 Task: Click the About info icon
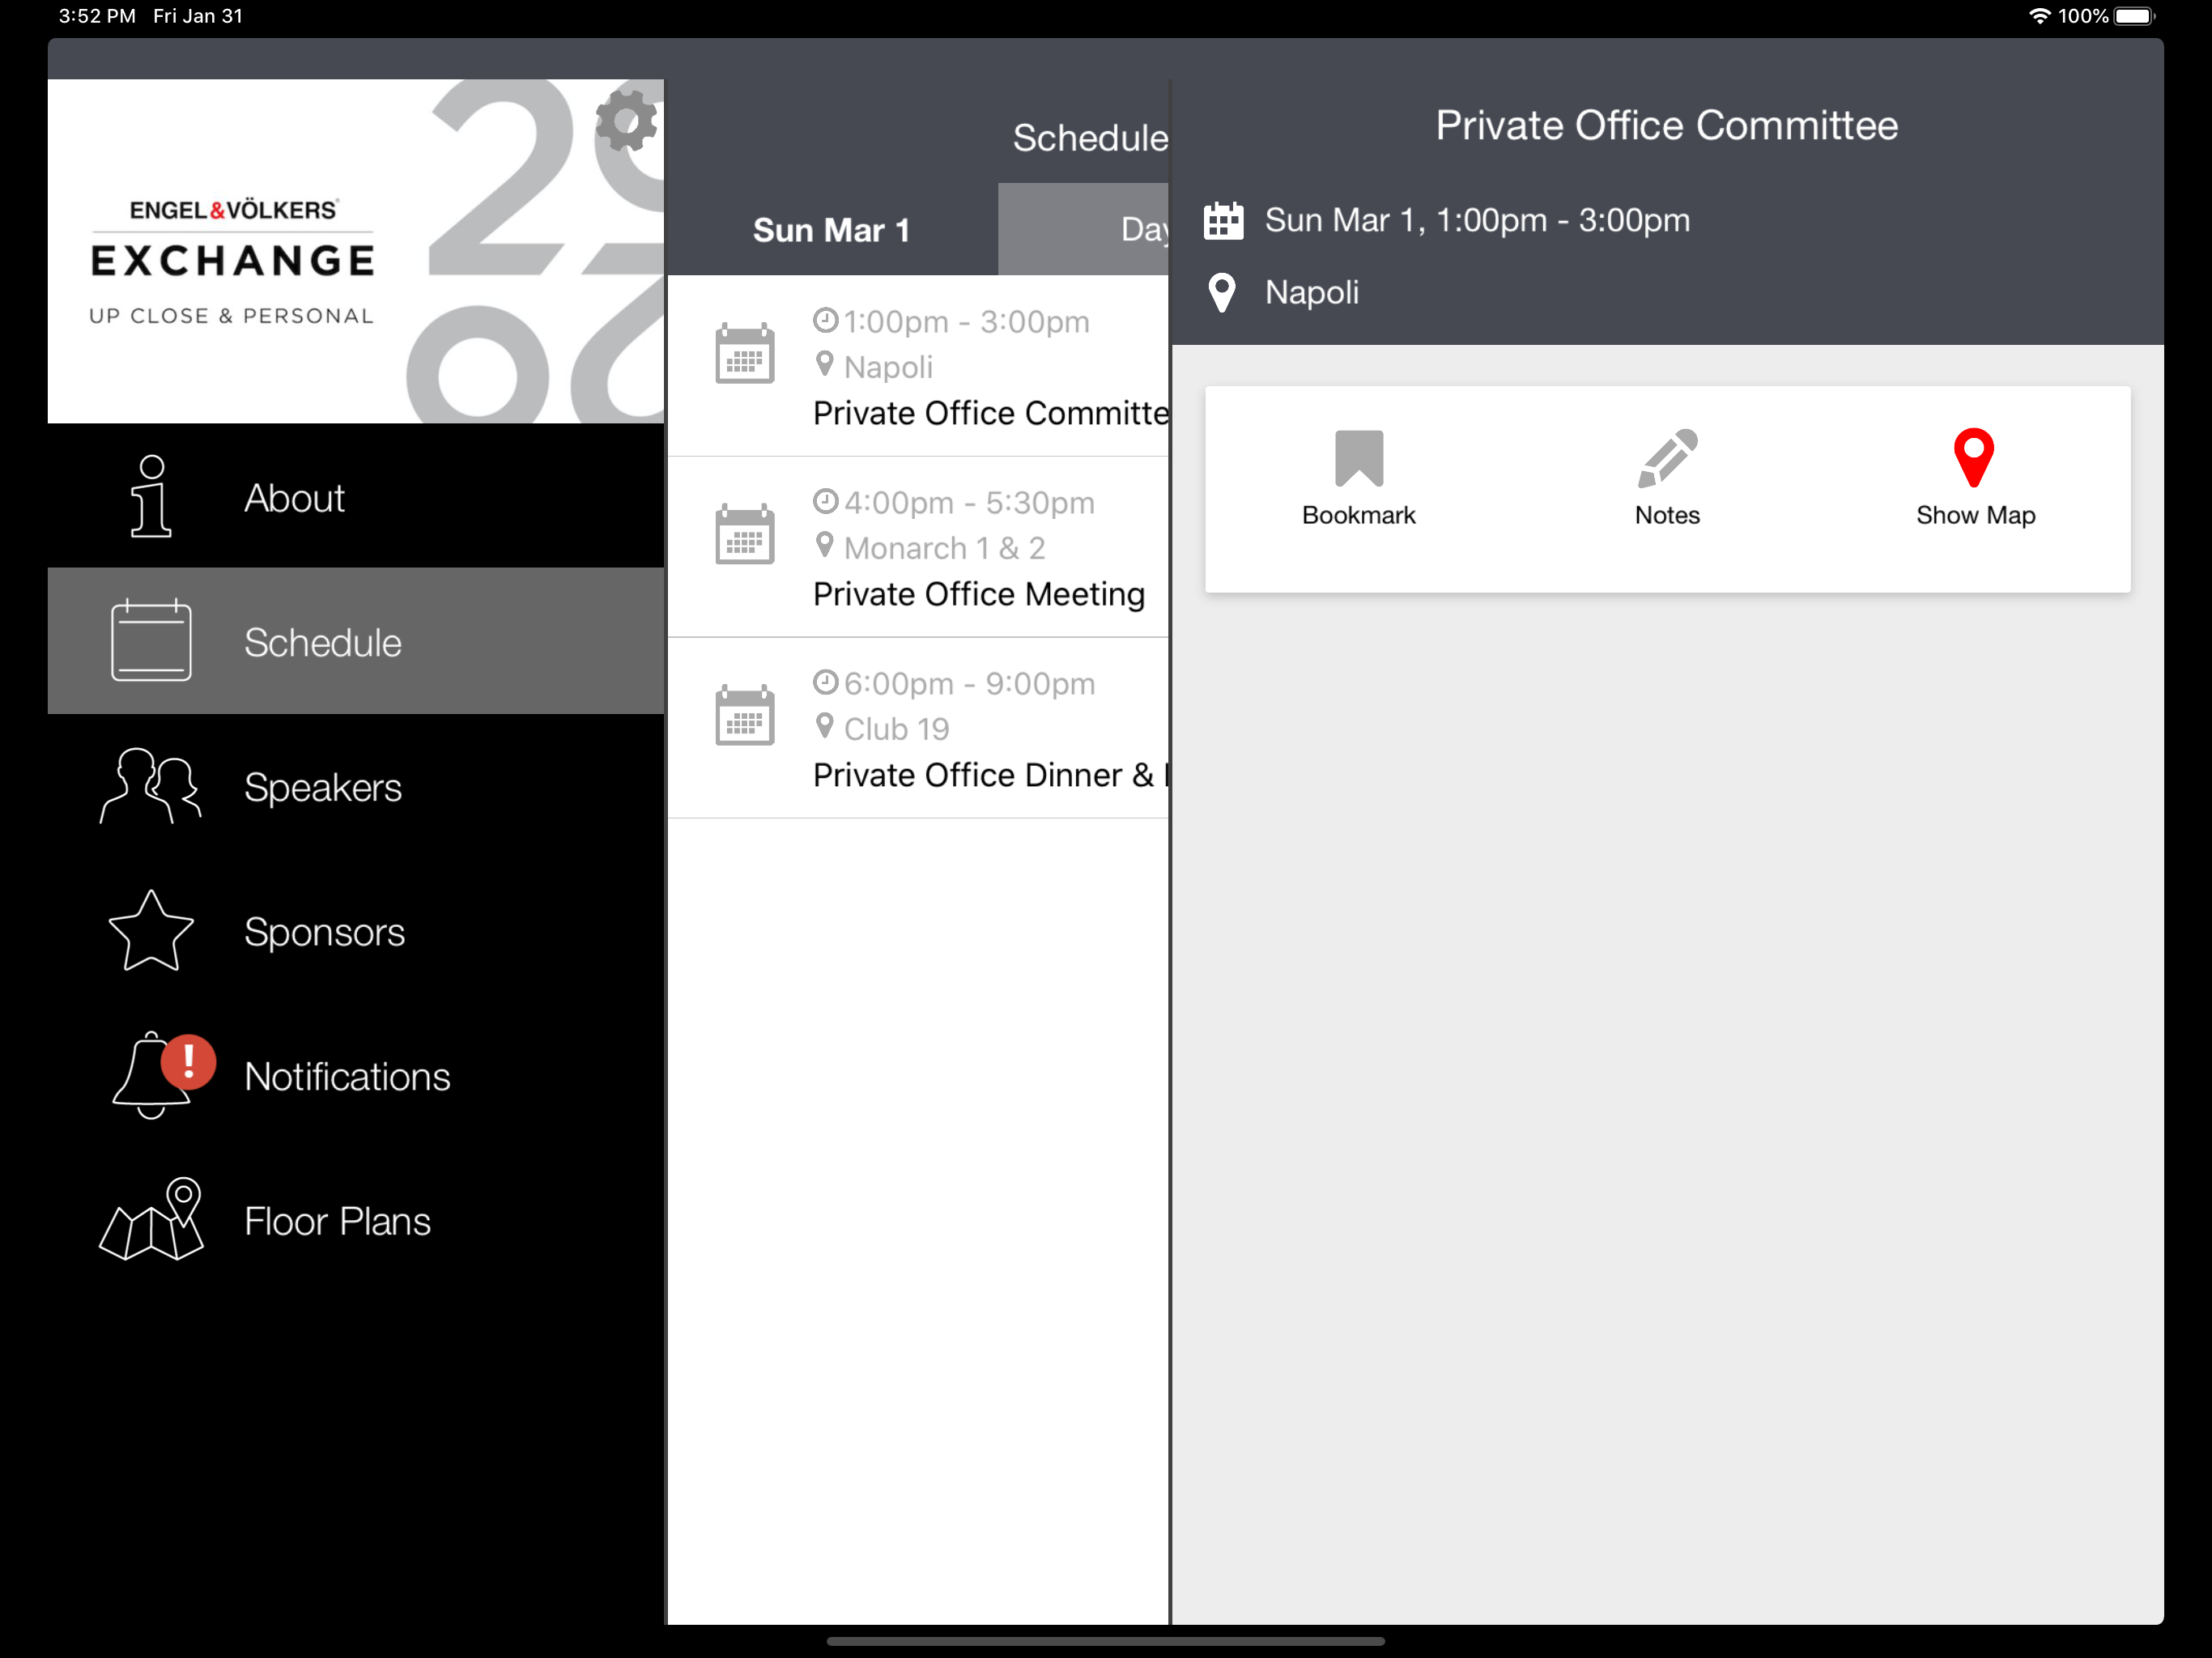click(151, 497)
